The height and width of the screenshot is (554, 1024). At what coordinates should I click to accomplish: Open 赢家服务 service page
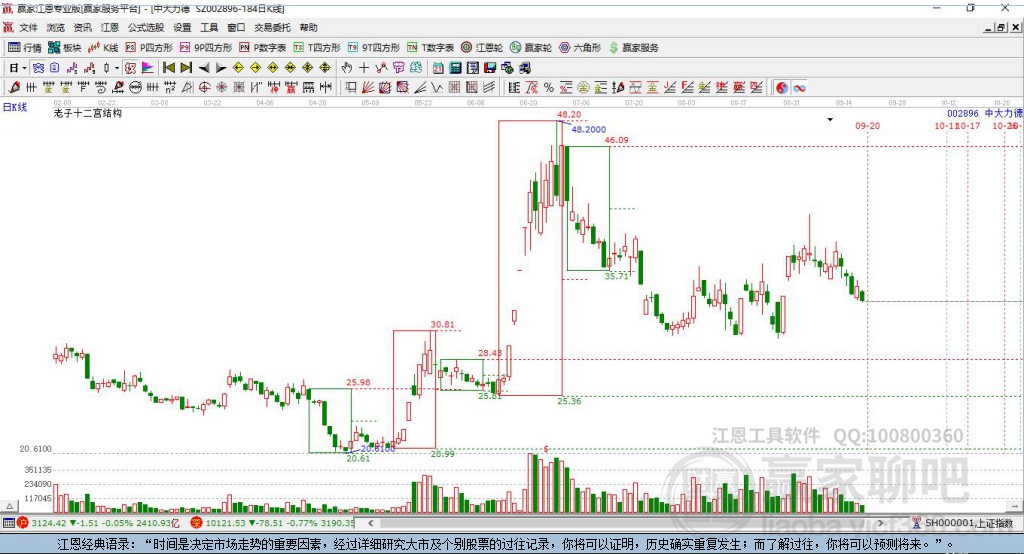633,48
